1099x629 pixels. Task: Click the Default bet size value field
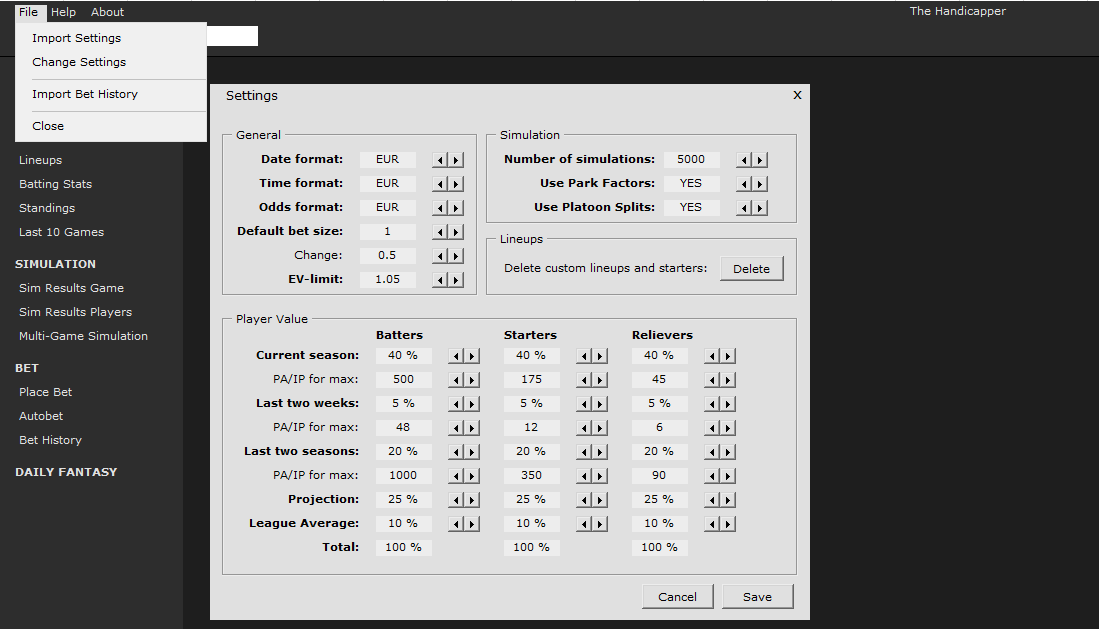pyautogui.click(x=388, y=232)
